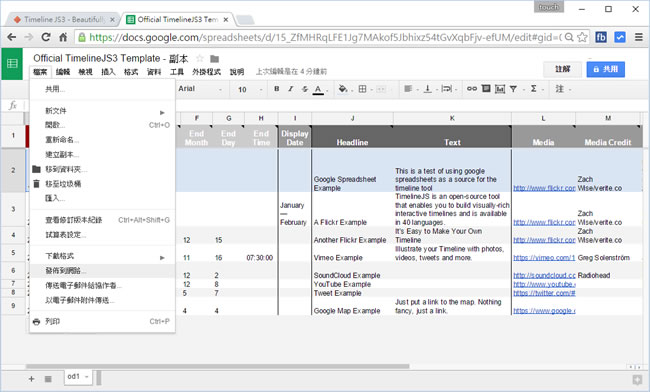Click the Twitter media link
This screenshot has width=650, height=392.
point(544,293)
